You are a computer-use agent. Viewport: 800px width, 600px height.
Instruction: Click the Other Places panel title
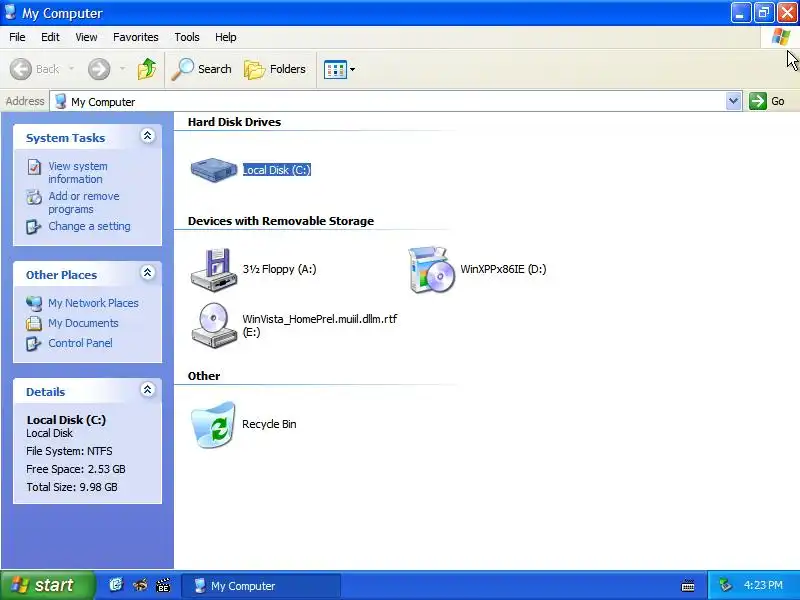pyautogui.click(x=61, y=275)
